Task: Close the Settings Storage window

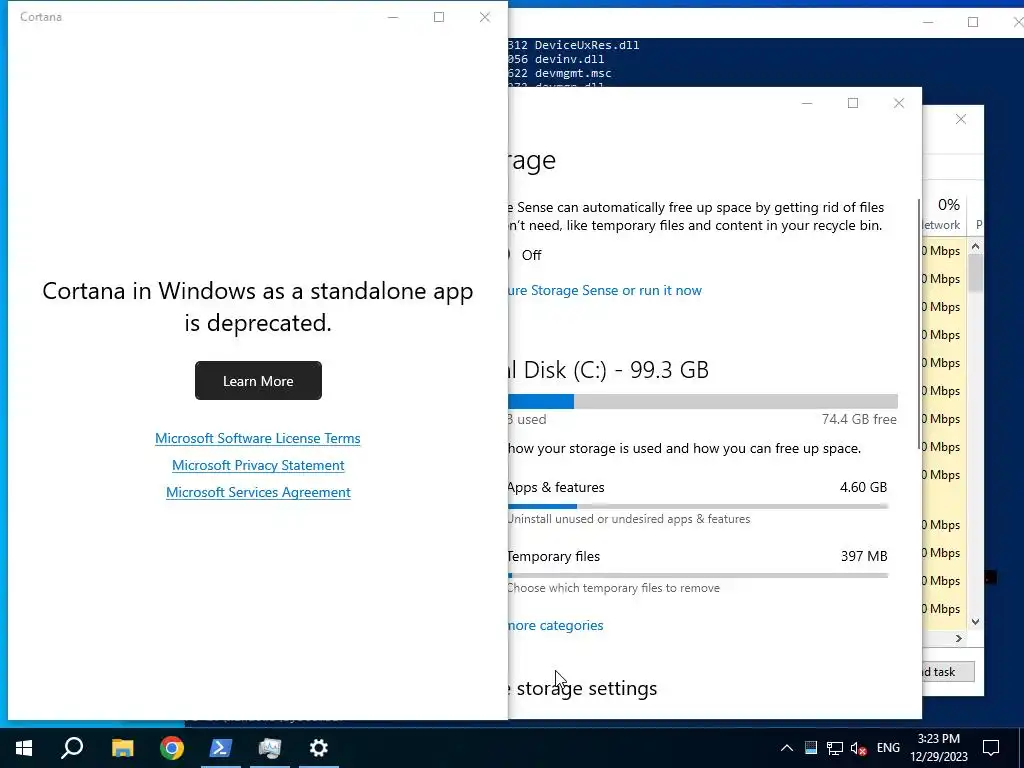Action: (x=899, y=103)
